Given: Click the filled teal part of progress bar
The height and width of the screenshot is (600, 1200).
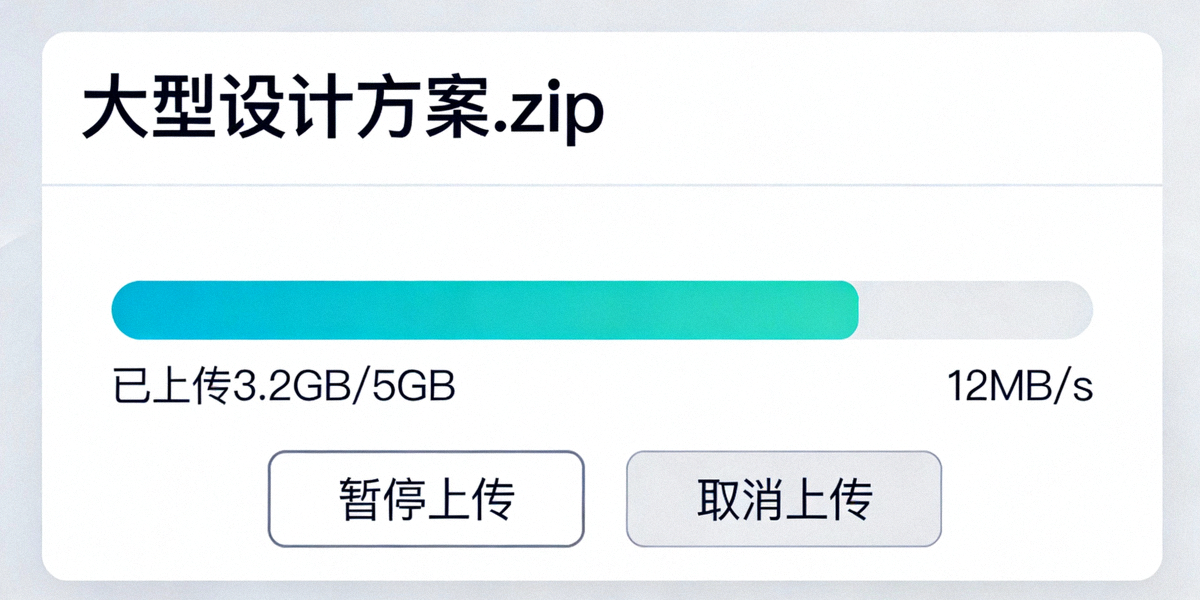Looking at the screenshot, I should (480, 310).
